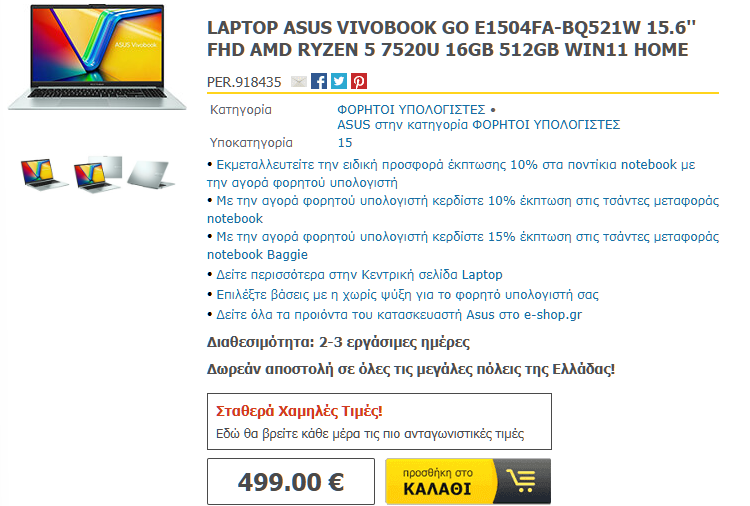Select the first front-view laptop thumbnail
The width and height of the screenshot is (750, 506).
[x=43, y=174]
